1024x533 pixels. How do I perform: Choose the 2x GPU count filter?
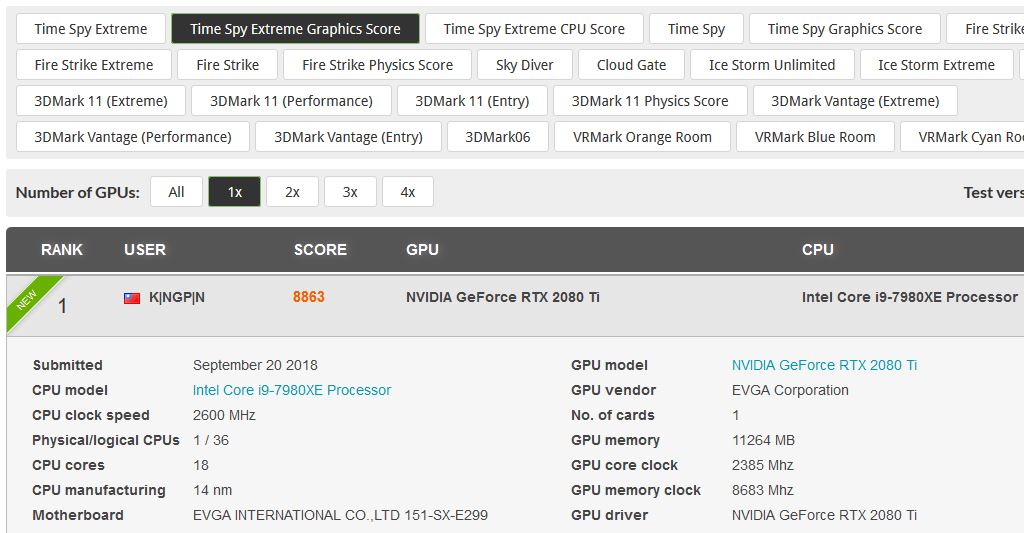[292, 192]
